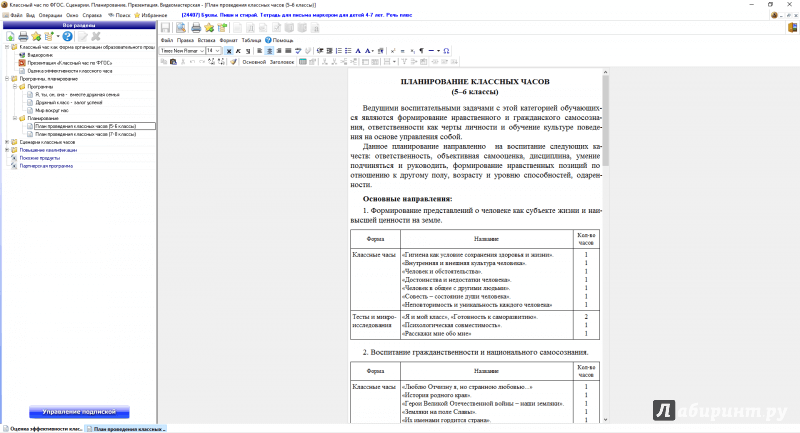Align text right
This screenshot has width=800, height=433.
click(279, 51)
